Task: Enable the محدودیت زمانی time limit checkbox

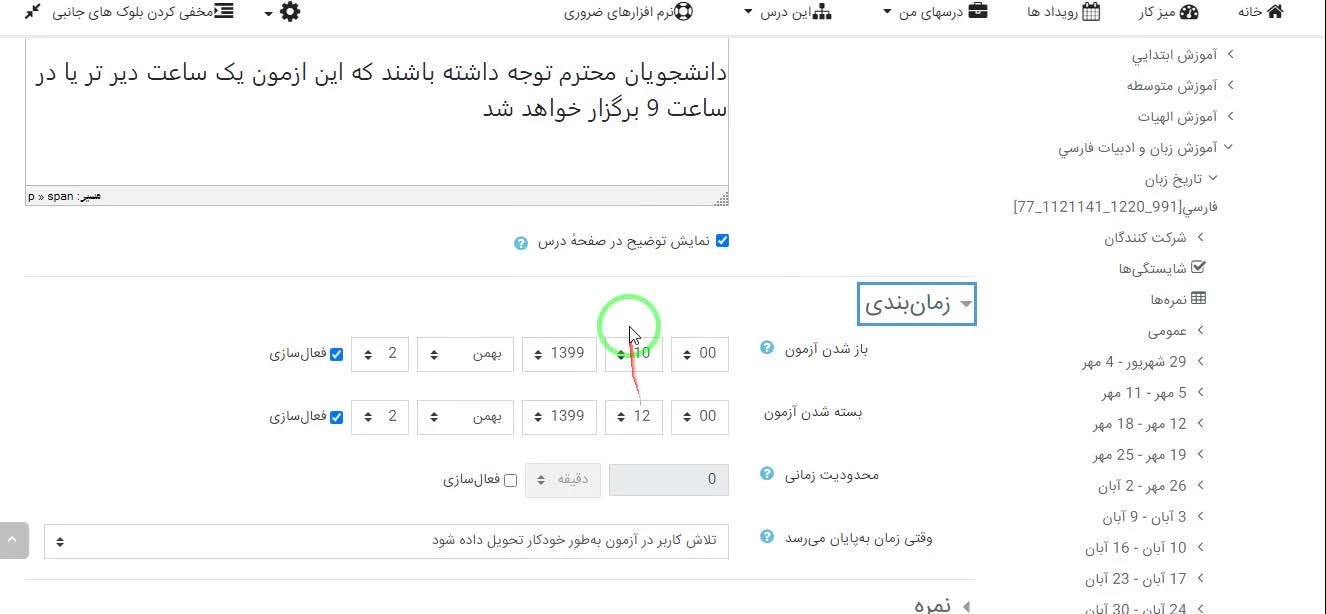Action: tap(510, 480)
